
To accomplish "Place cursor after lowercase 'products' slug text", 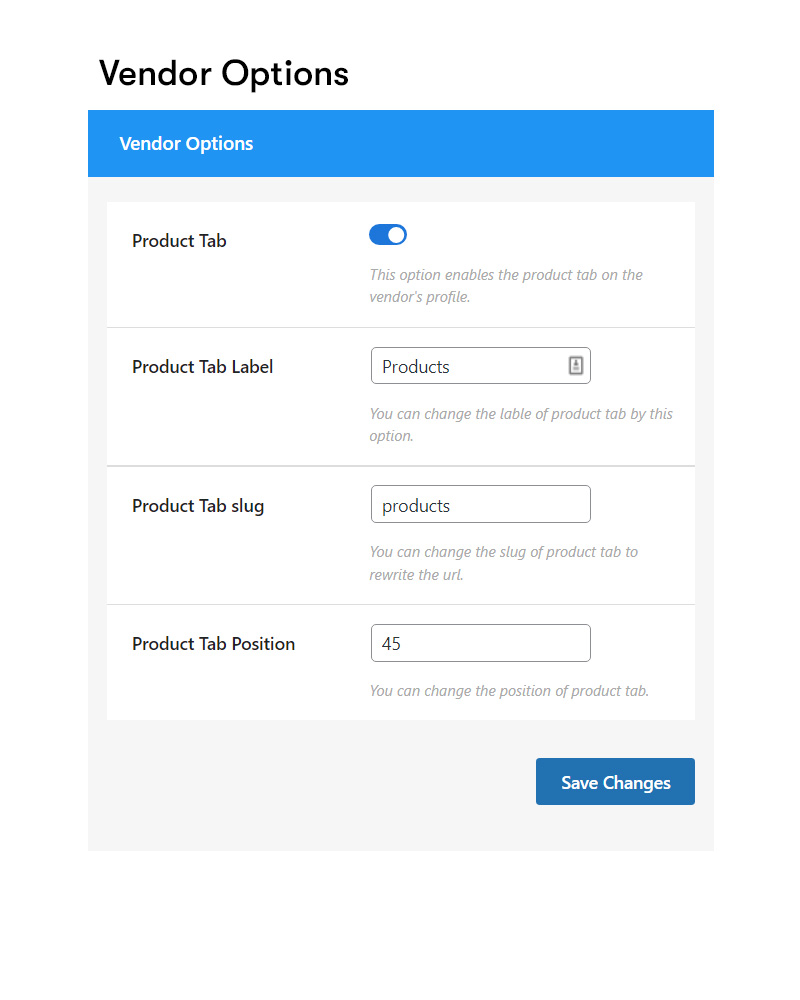I will 452,506.
